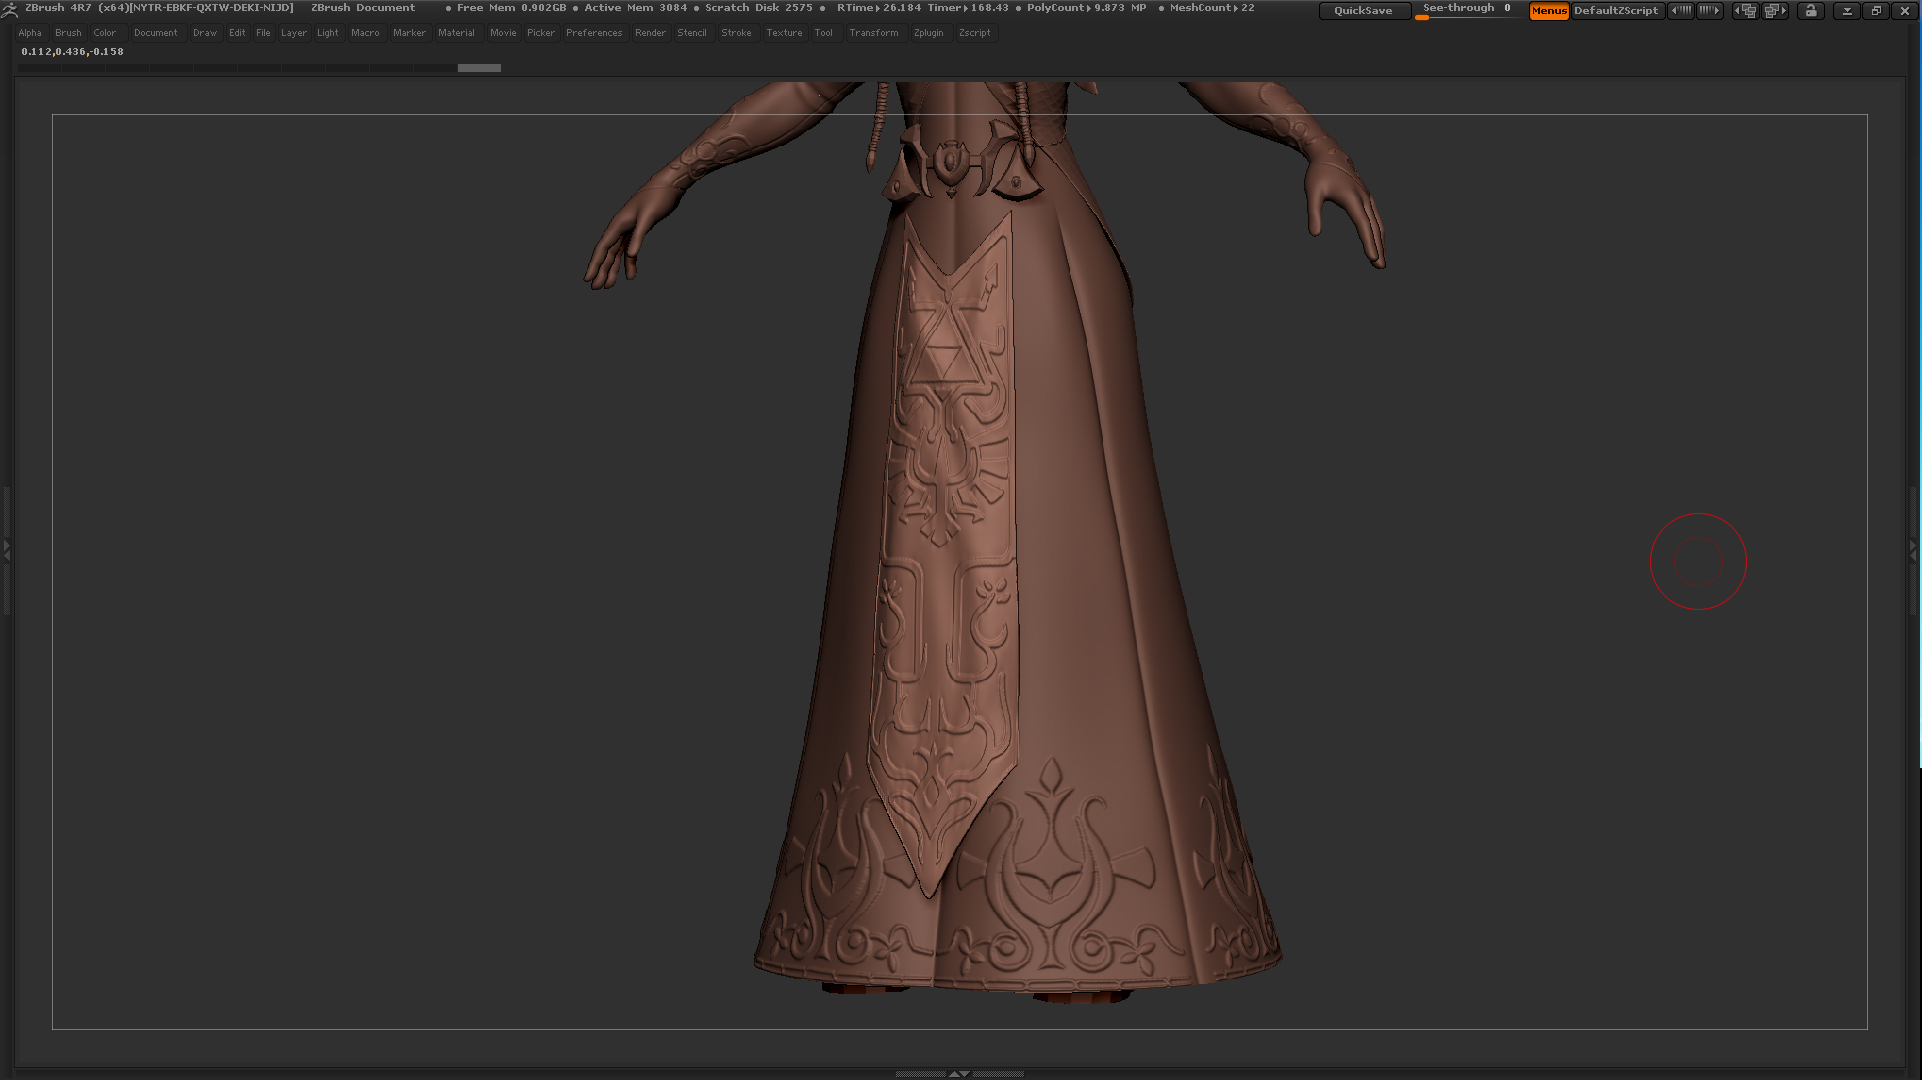The height and width of the screenshot is (1080, 1922).
Task: Click the DefaultZScript button
Action: pos(1616,11)
